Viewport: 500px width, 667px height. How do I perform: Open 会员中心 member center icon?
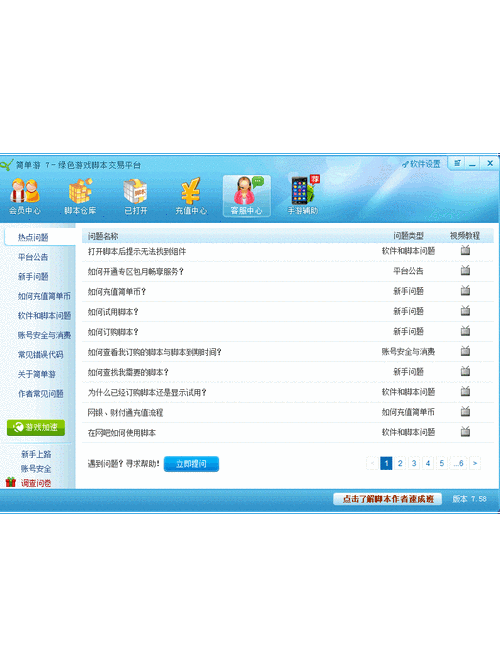[x=25, y=197]
